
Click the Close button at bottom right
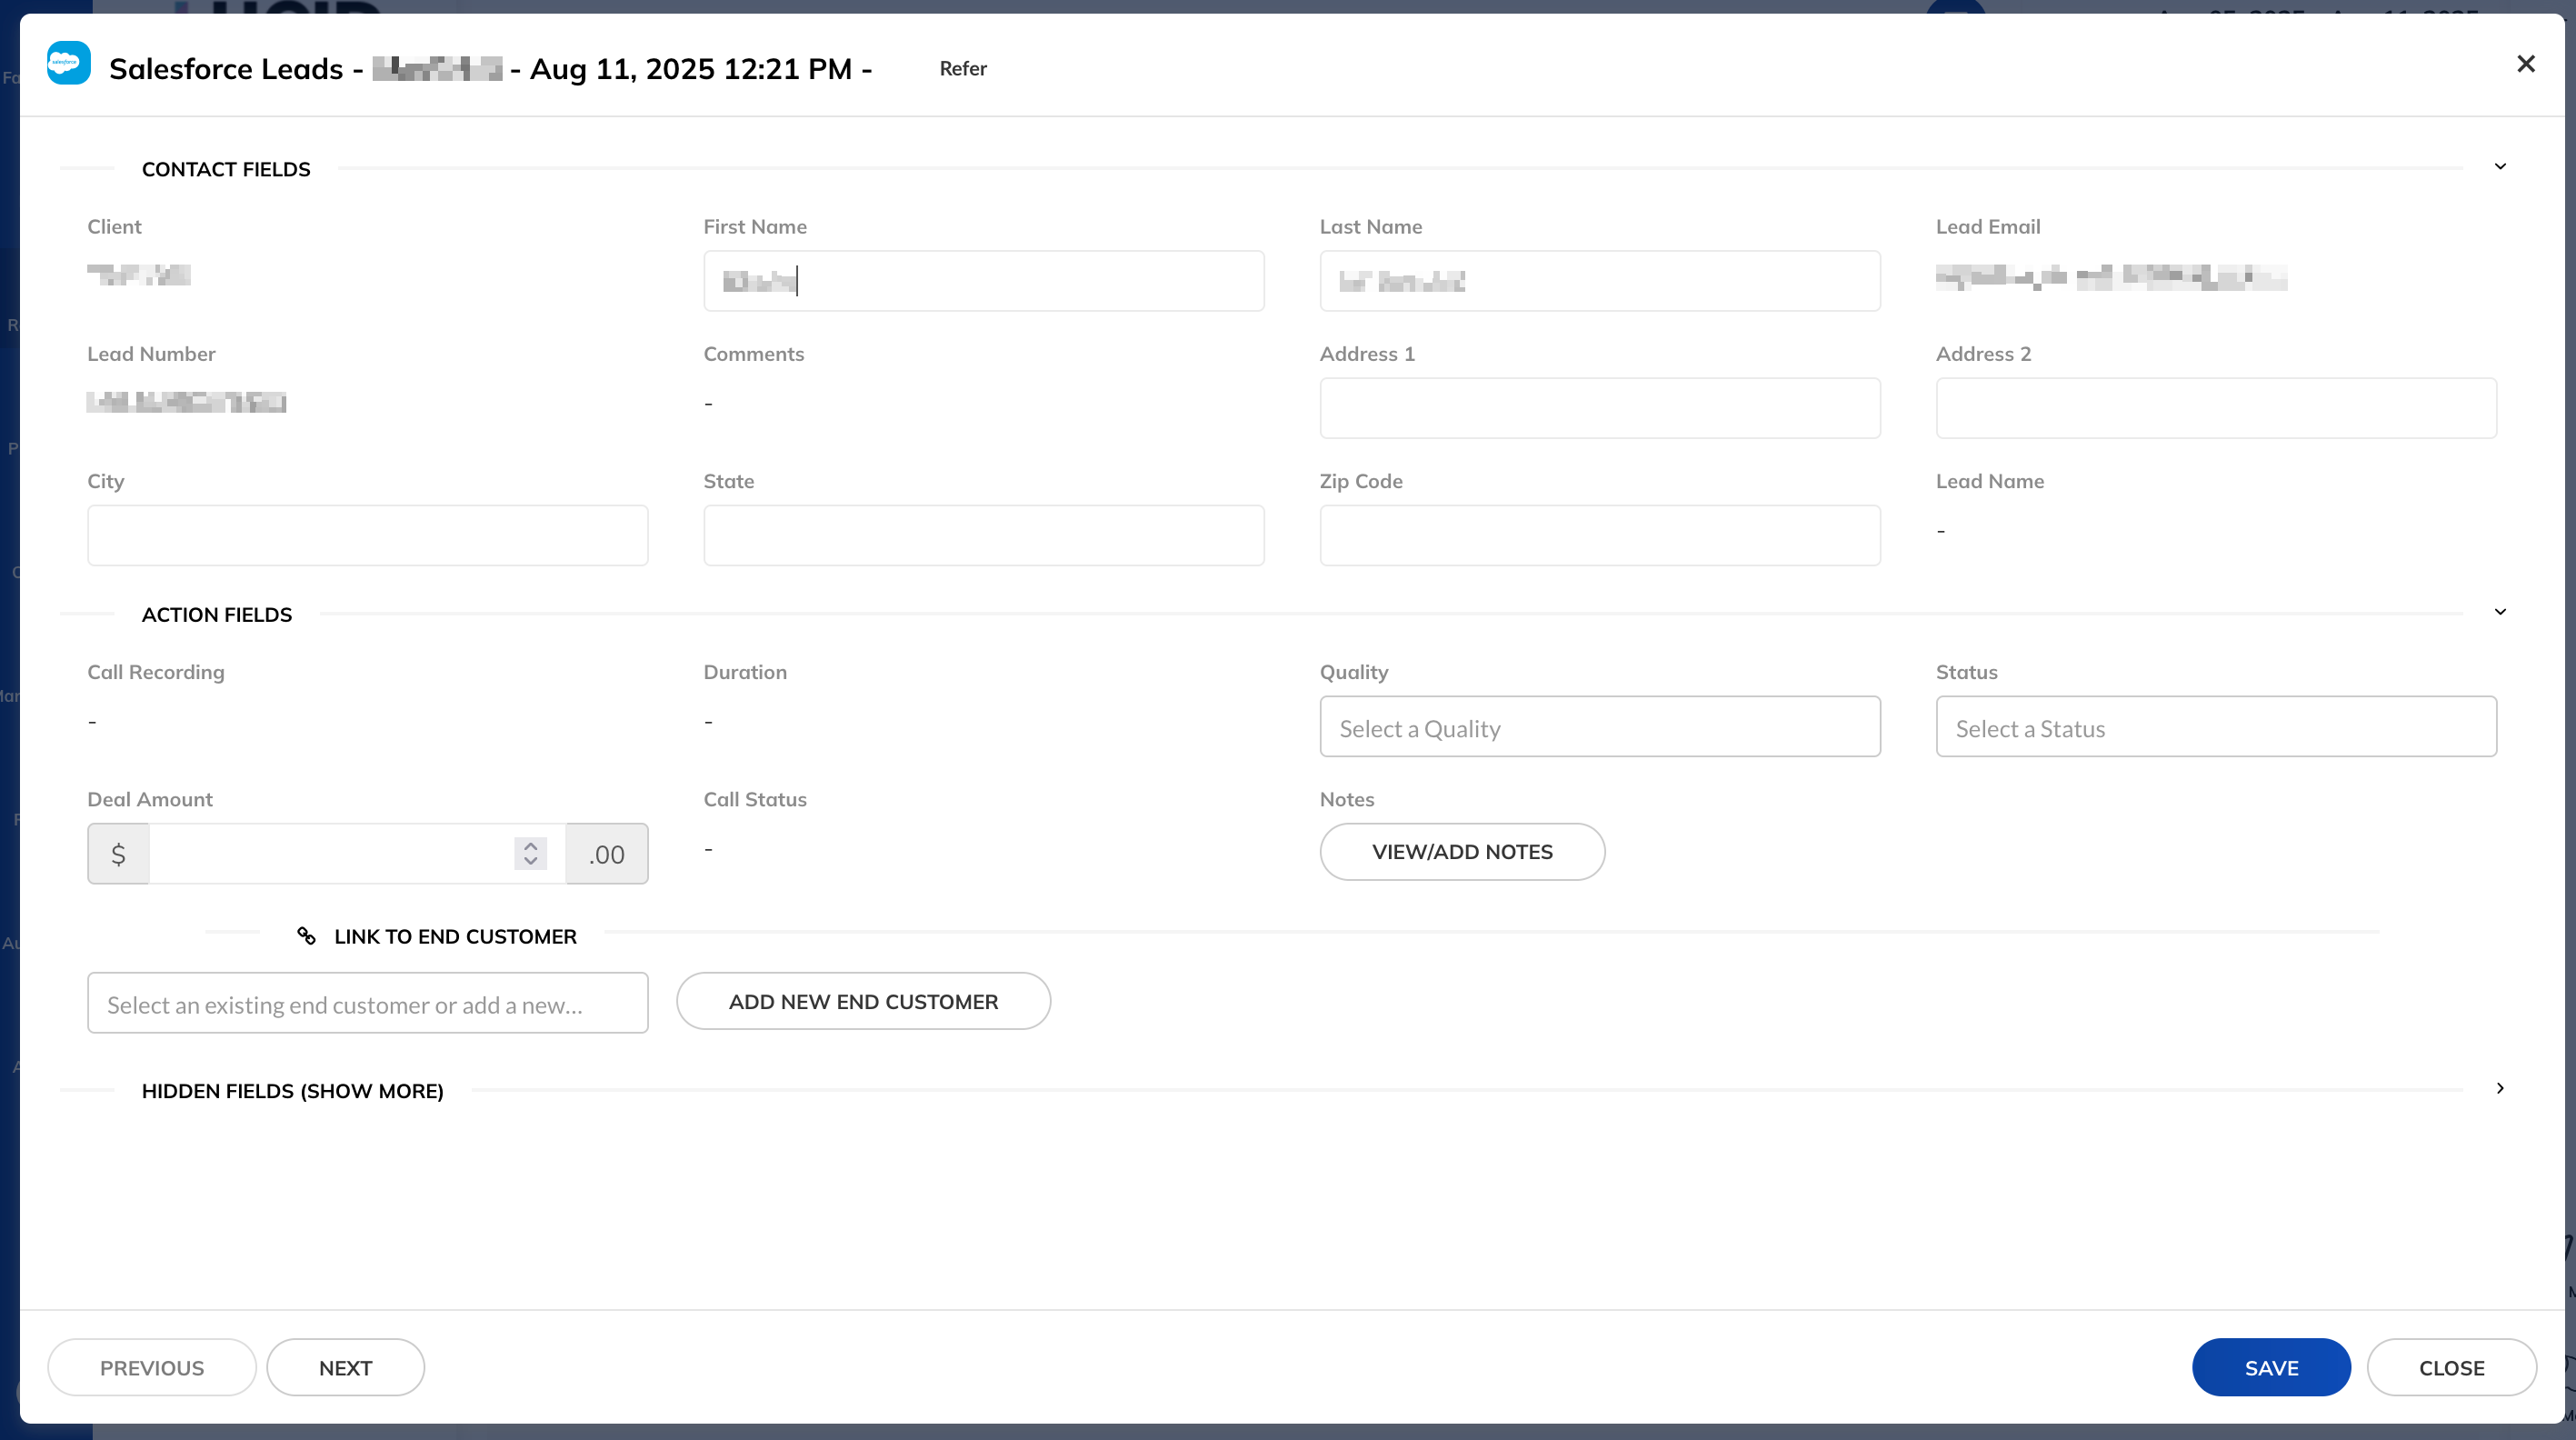point(2451,1367)
